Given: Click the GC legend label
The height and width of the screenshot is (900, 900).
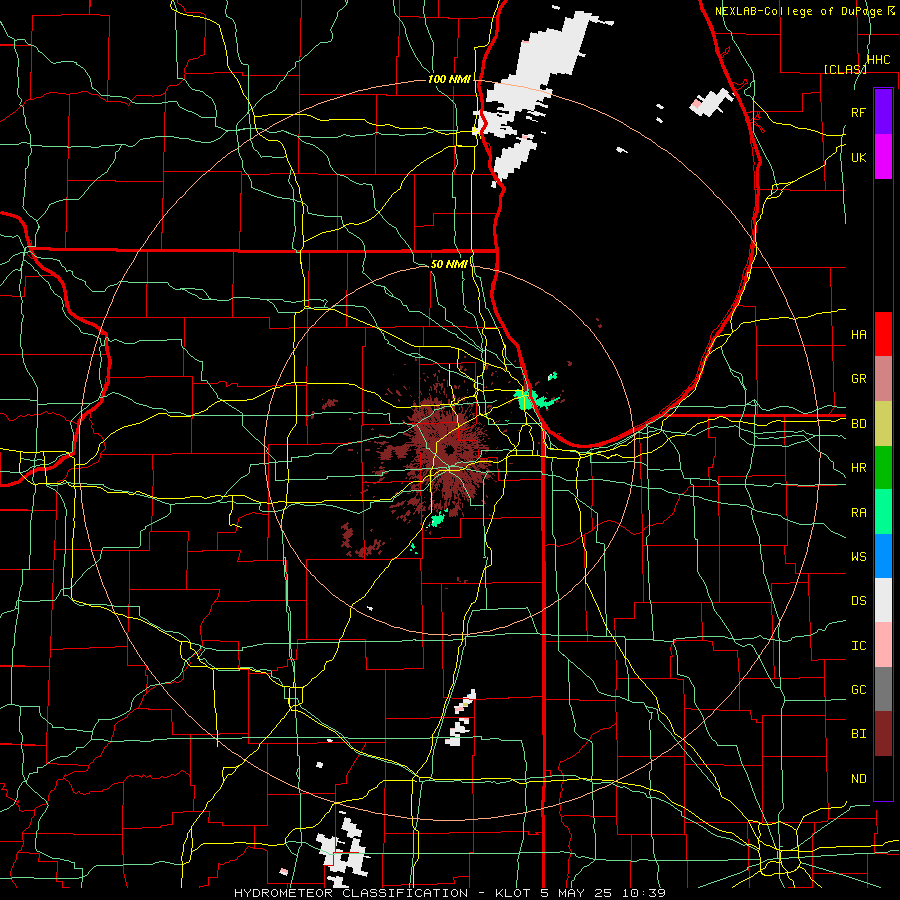Looking at the screenshot, I should [858, 689].
